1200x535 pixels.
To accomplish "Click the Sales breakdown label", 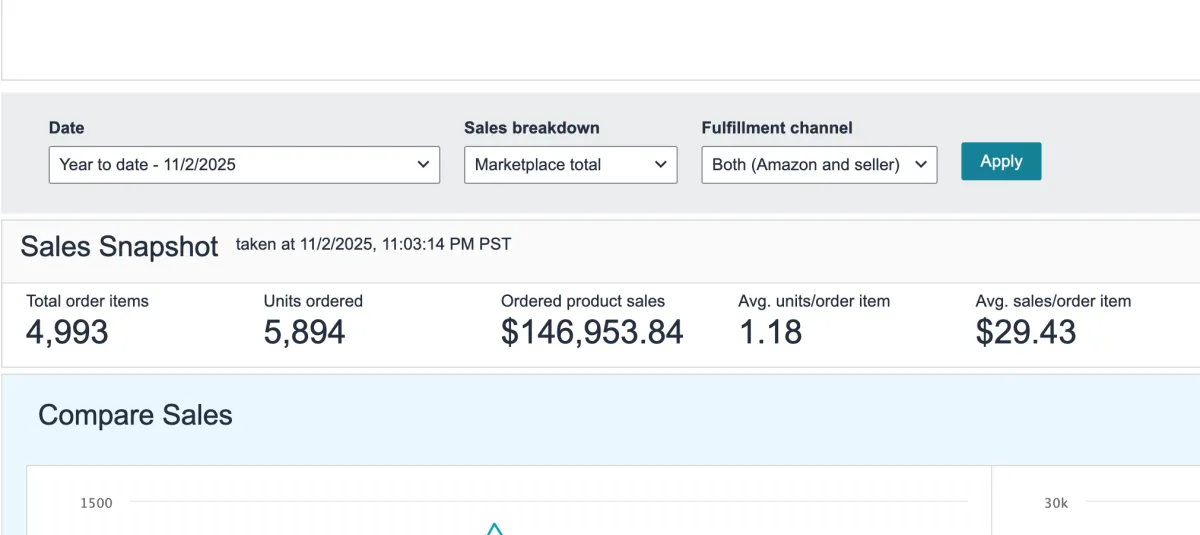I will [532, 128].
